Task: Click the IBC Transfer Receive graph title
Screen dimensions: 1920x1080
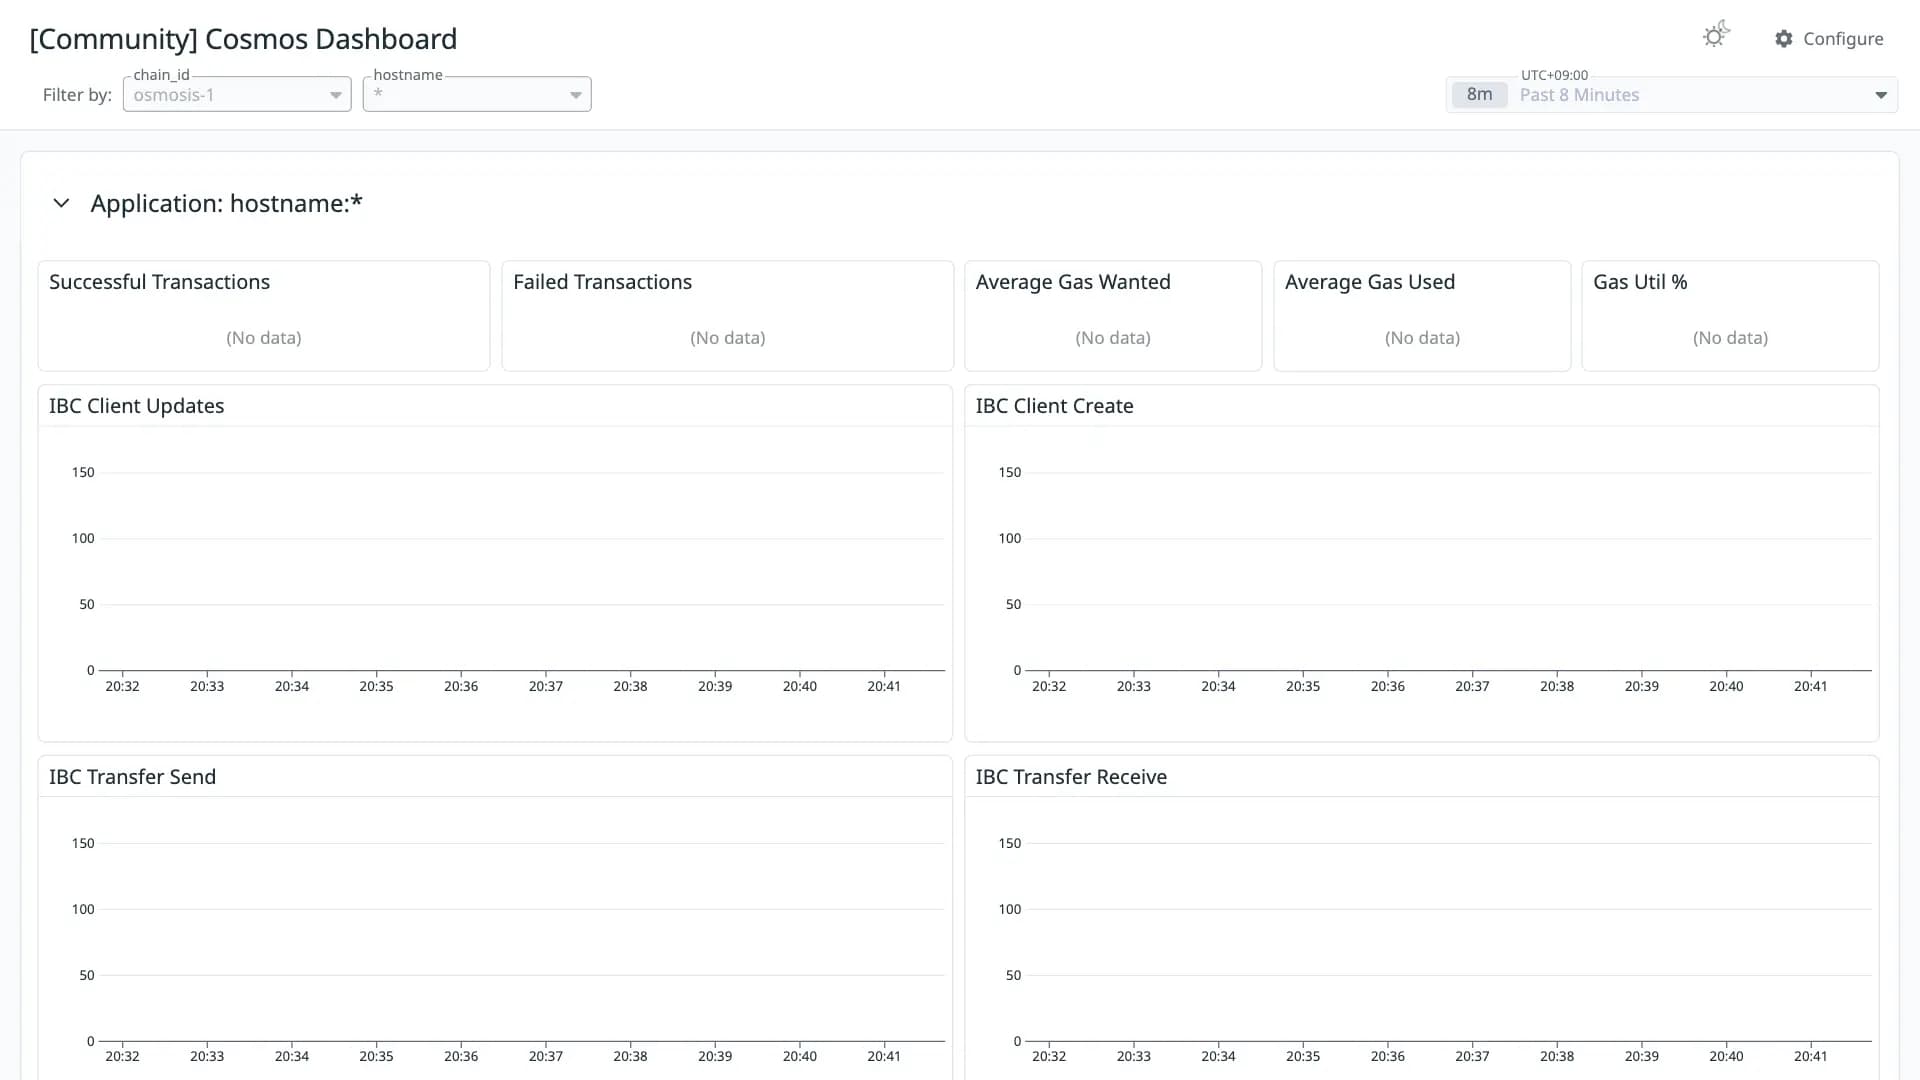Action: 1071,777
